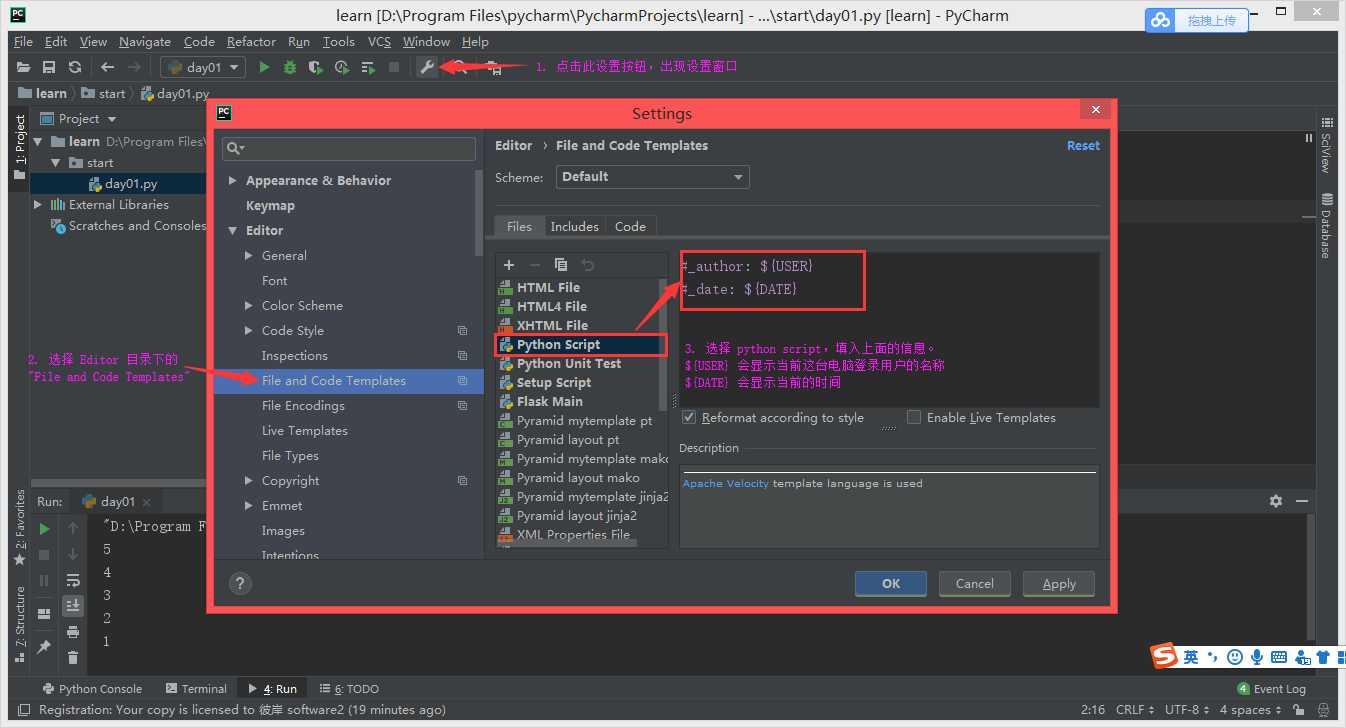1346x728 pixels.
Task: Click the Run with Coverage icon
Action: (316, 67)
